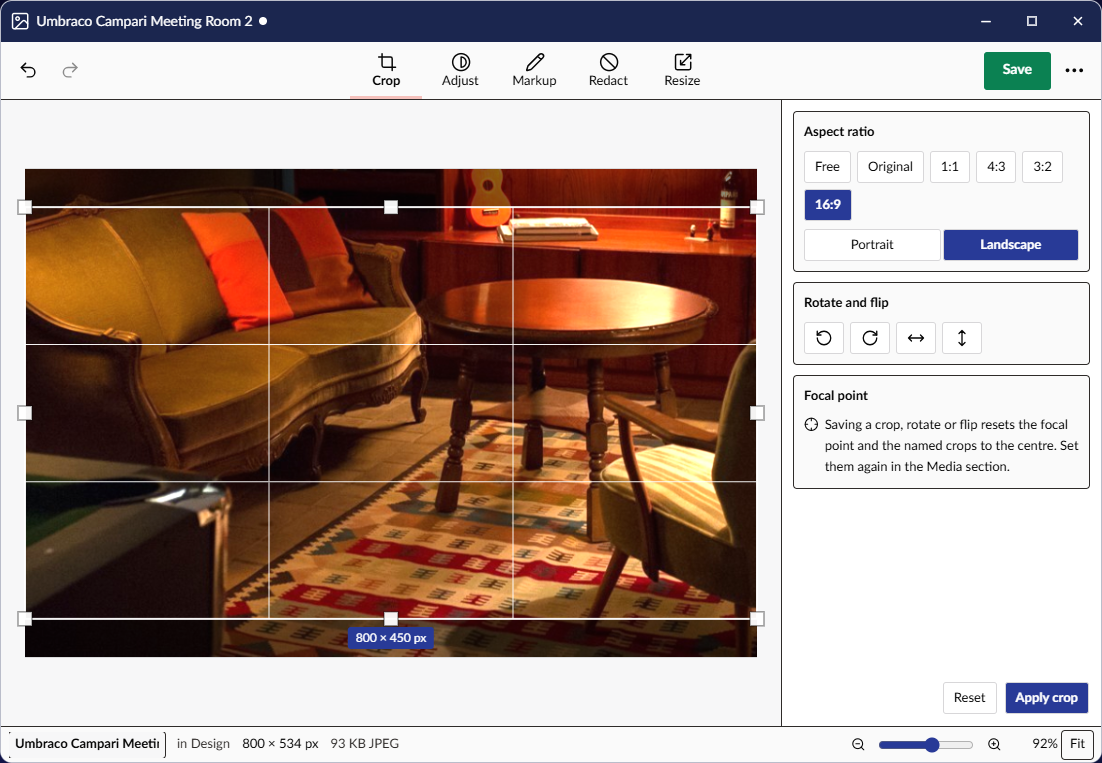
Task: Open the more options ellipsis menu
Action: [1074, 70]
